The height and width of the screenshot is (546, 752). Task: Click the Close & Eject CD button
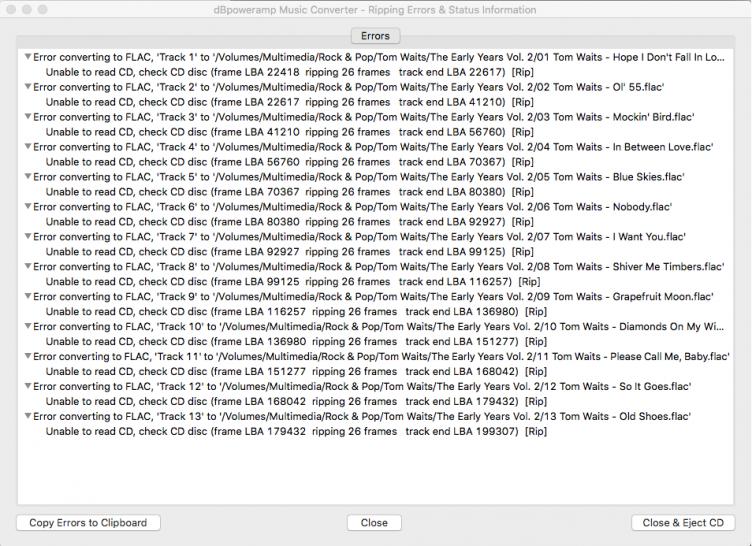pyautogui.click(x=683, y=522)
